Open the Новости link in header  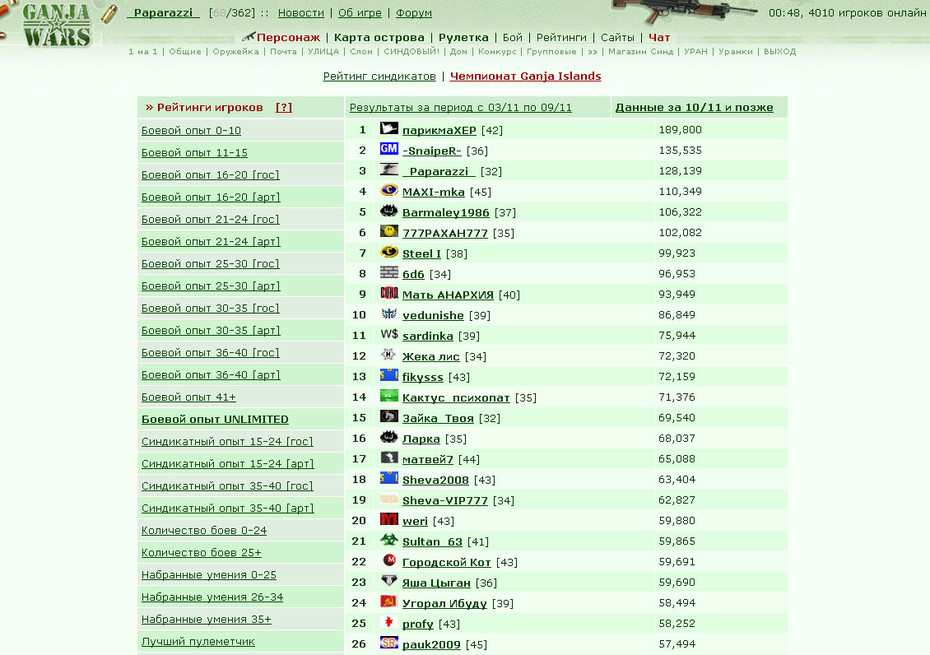(x=301, y=12)
